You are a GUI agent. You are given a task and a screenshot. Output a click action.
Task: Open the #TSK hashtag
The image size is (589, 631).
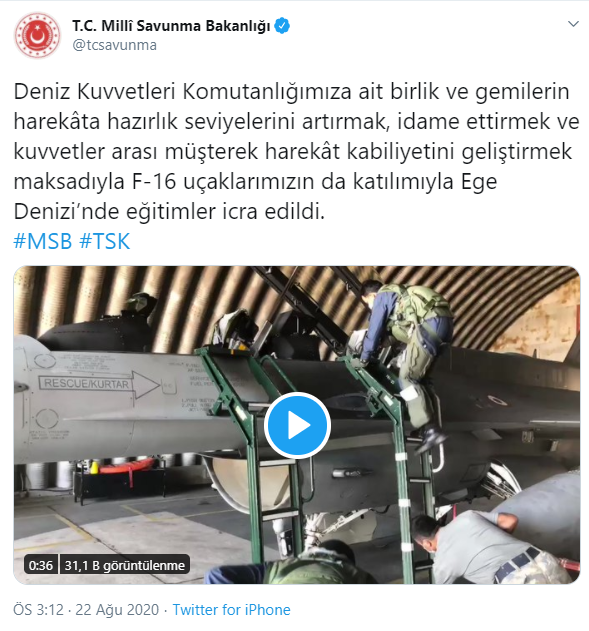(x=105, y=241)
